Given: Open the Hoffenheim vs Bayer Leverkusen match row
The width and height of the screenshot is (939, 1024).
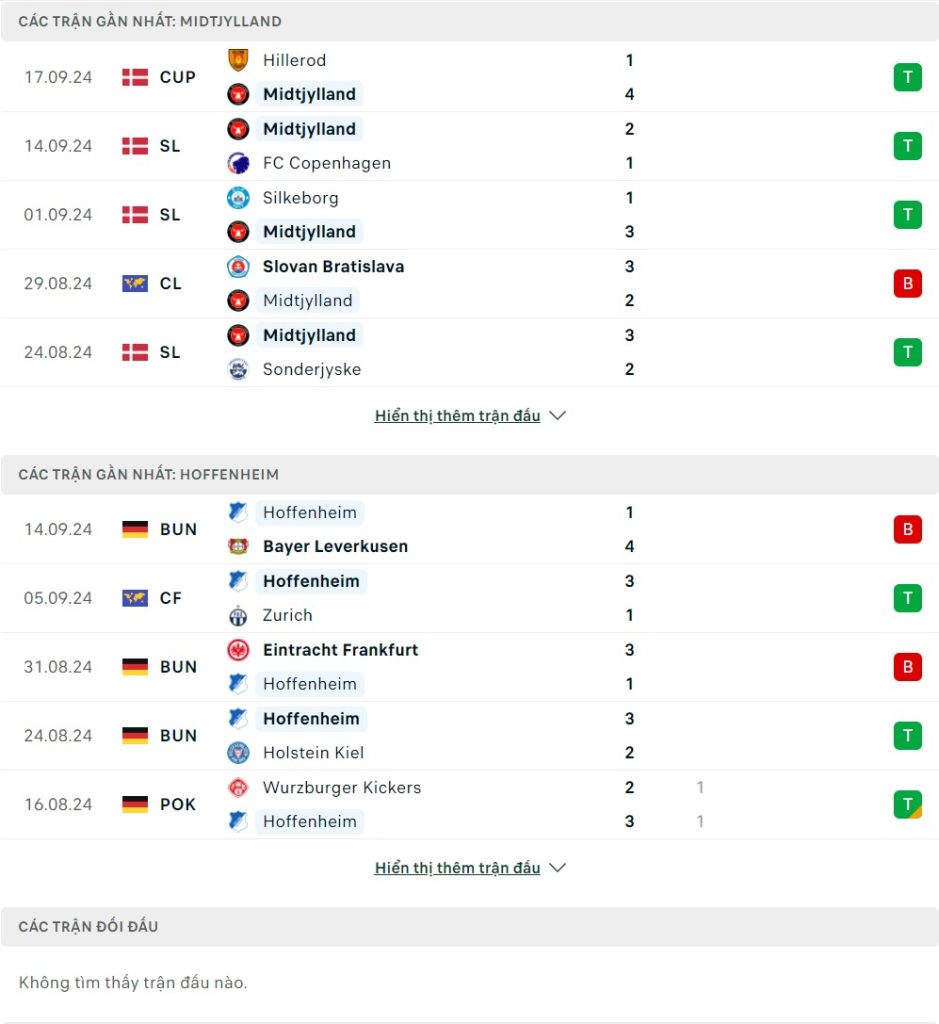Looking at the screenshot, I should click(470, 530).
